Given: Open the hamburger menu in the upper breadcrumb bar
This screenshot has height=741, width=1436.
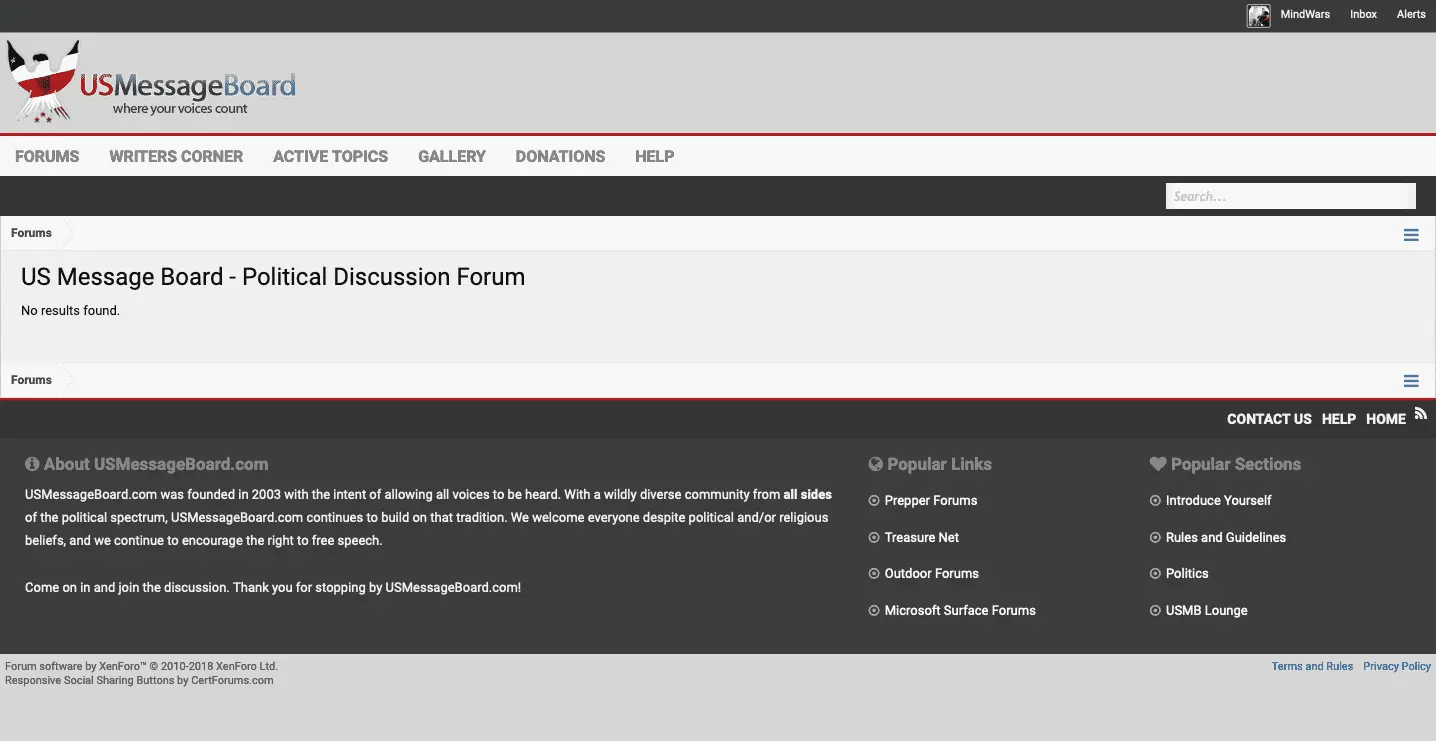Looking at the screenshot, I should 1411,235.
